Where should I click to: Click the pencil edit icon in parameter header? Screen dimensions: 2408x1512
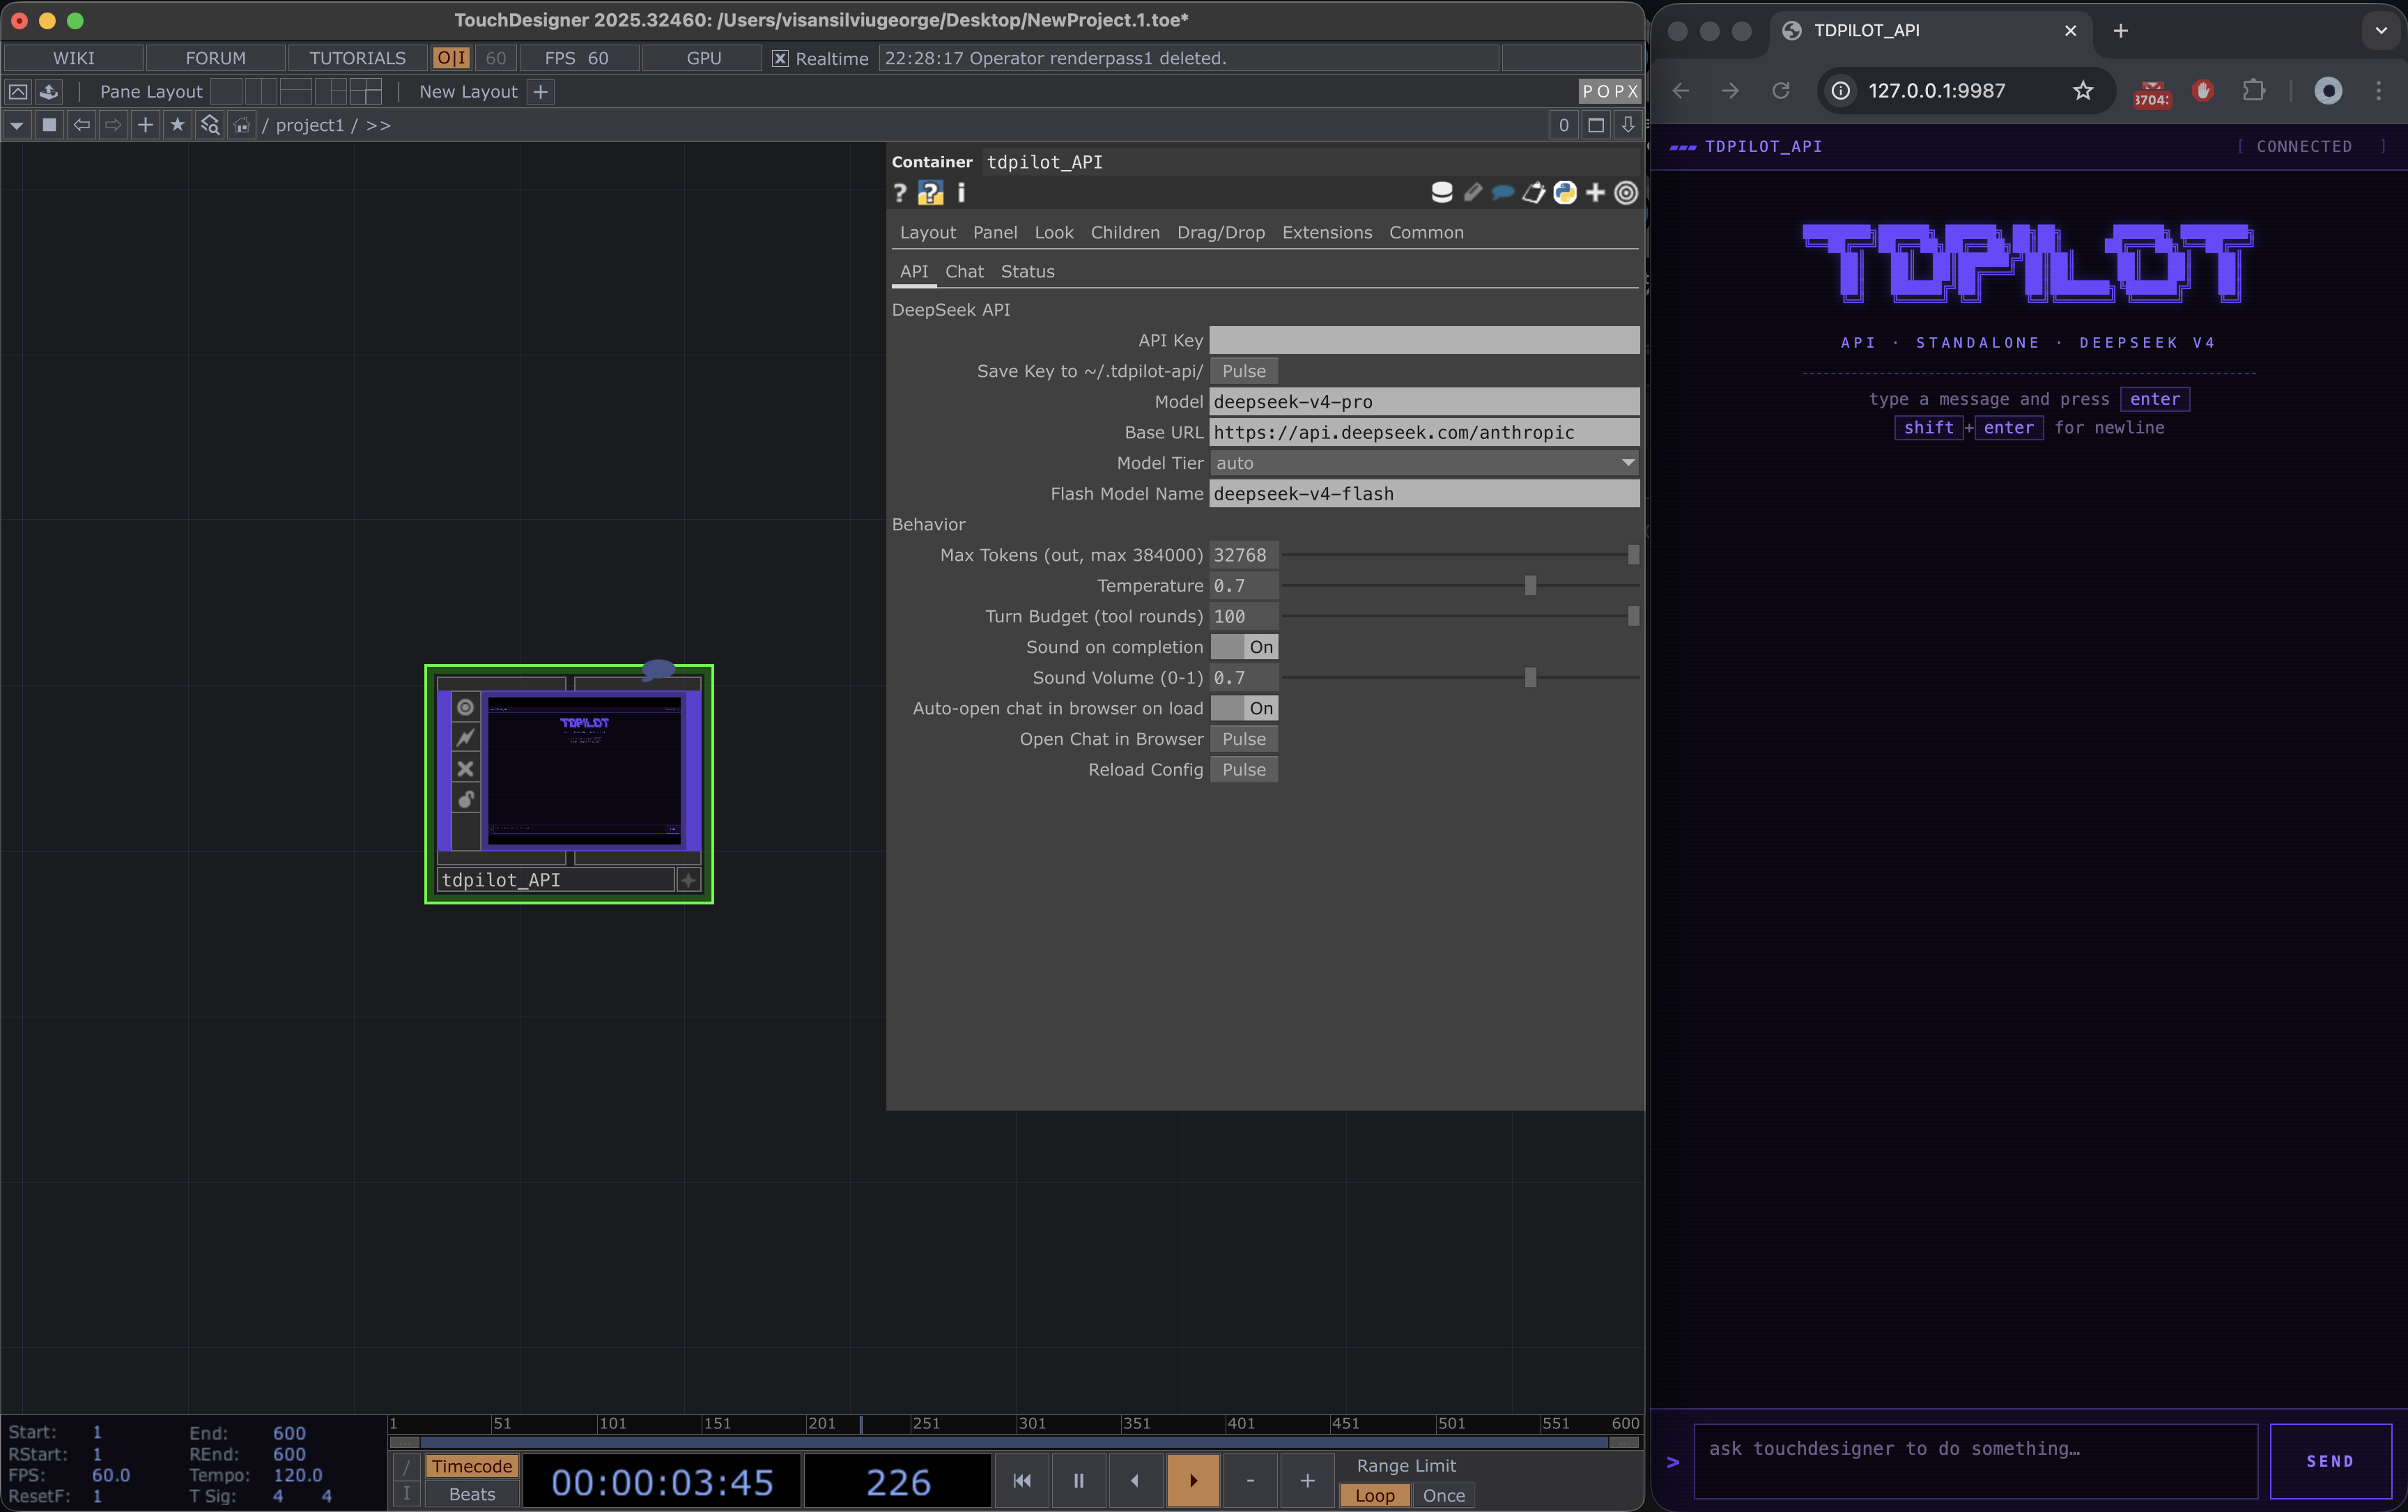pyautogui.click(x=1473, y=193)
